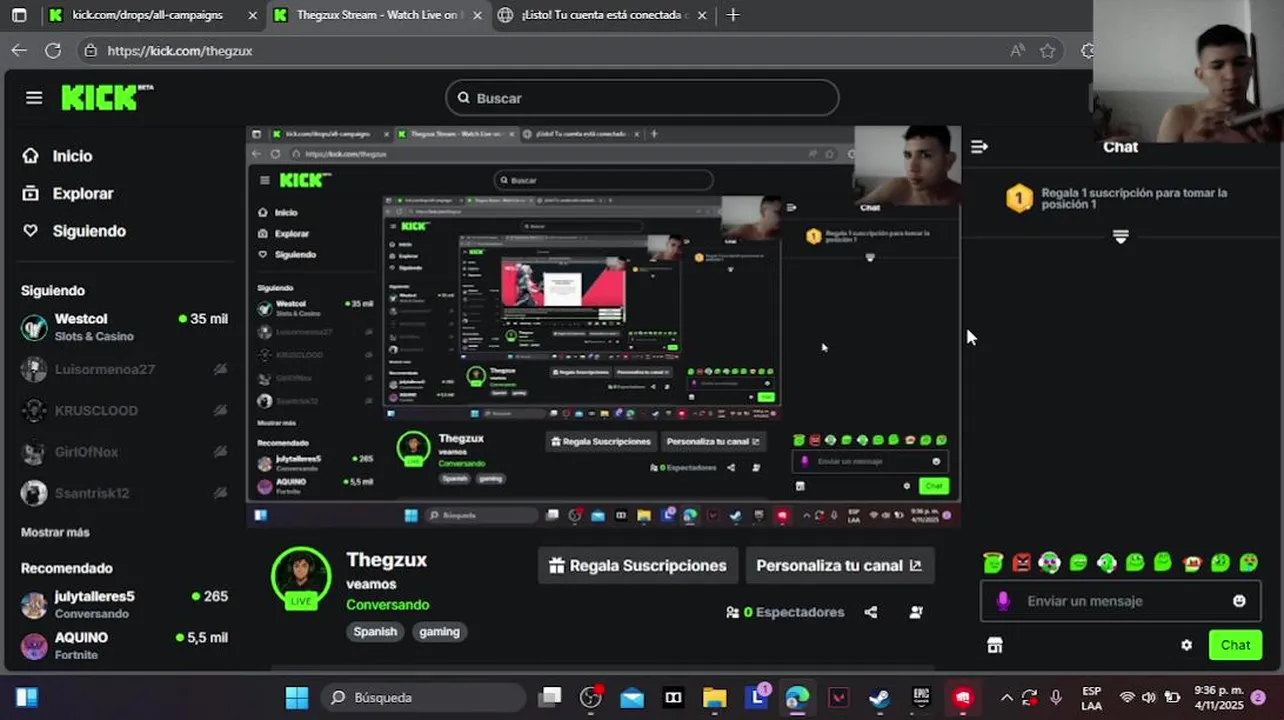Viewport: 1284px width, 720px height.
Task: Open recommended channel julytalleres5
Action: [124, 604]
